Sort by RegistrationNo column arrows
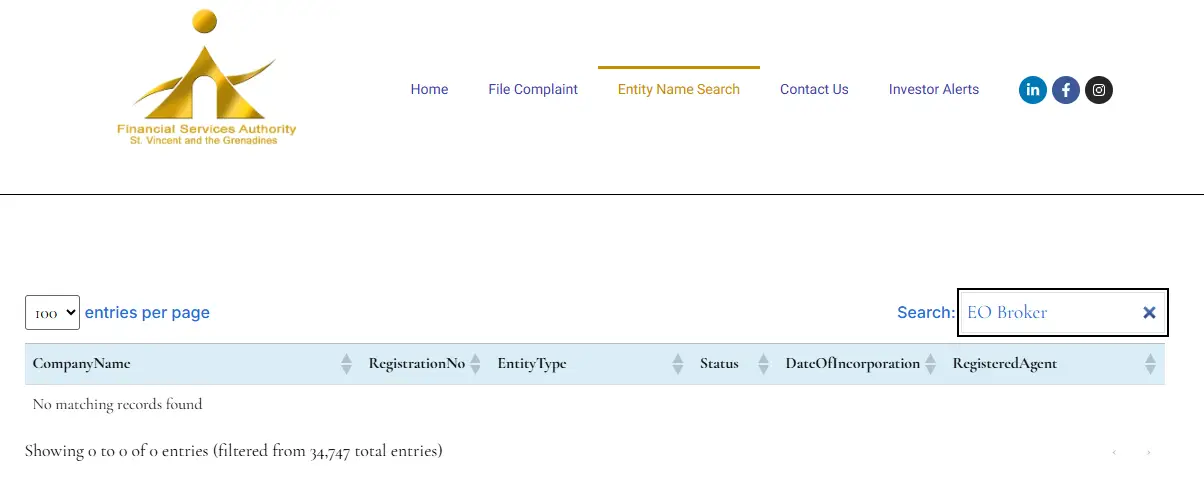The image size is (1204, 488). pos(475,364)
